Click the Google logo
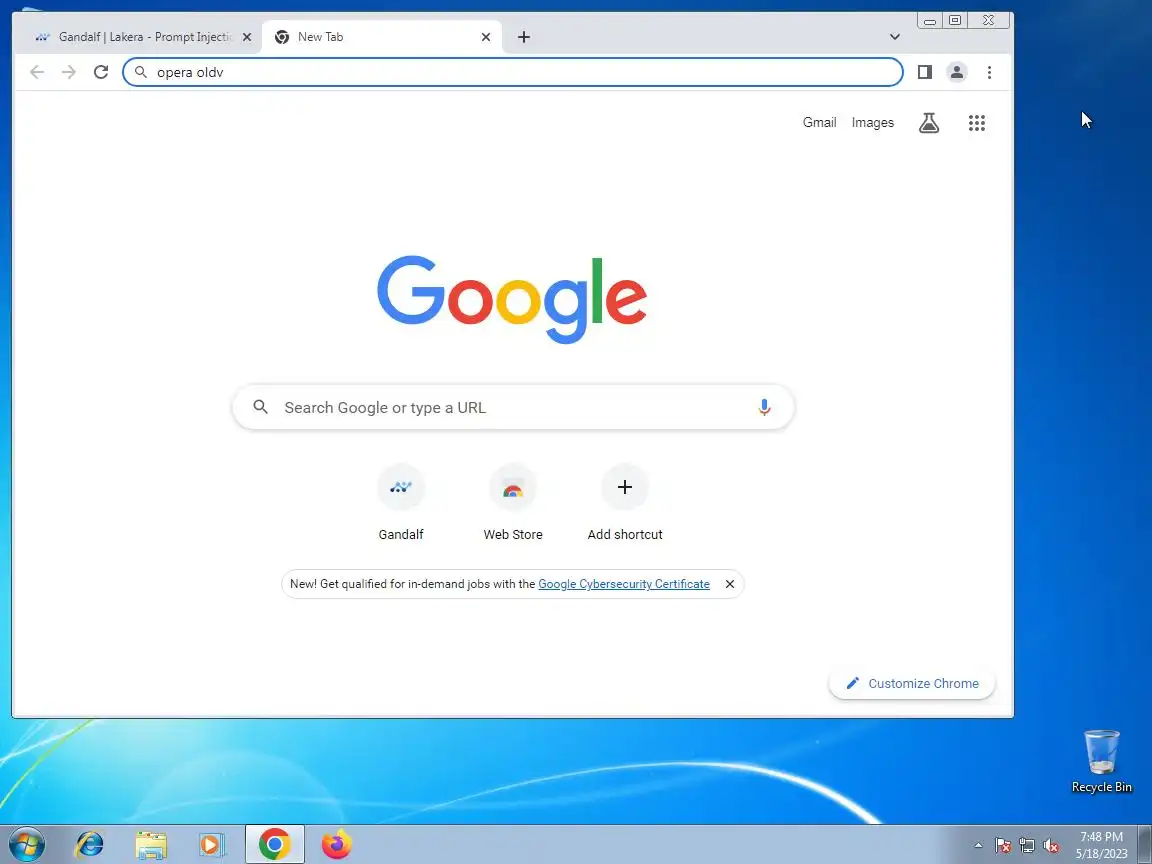This screenshot has height=864, width=1152. pos(512,298)
